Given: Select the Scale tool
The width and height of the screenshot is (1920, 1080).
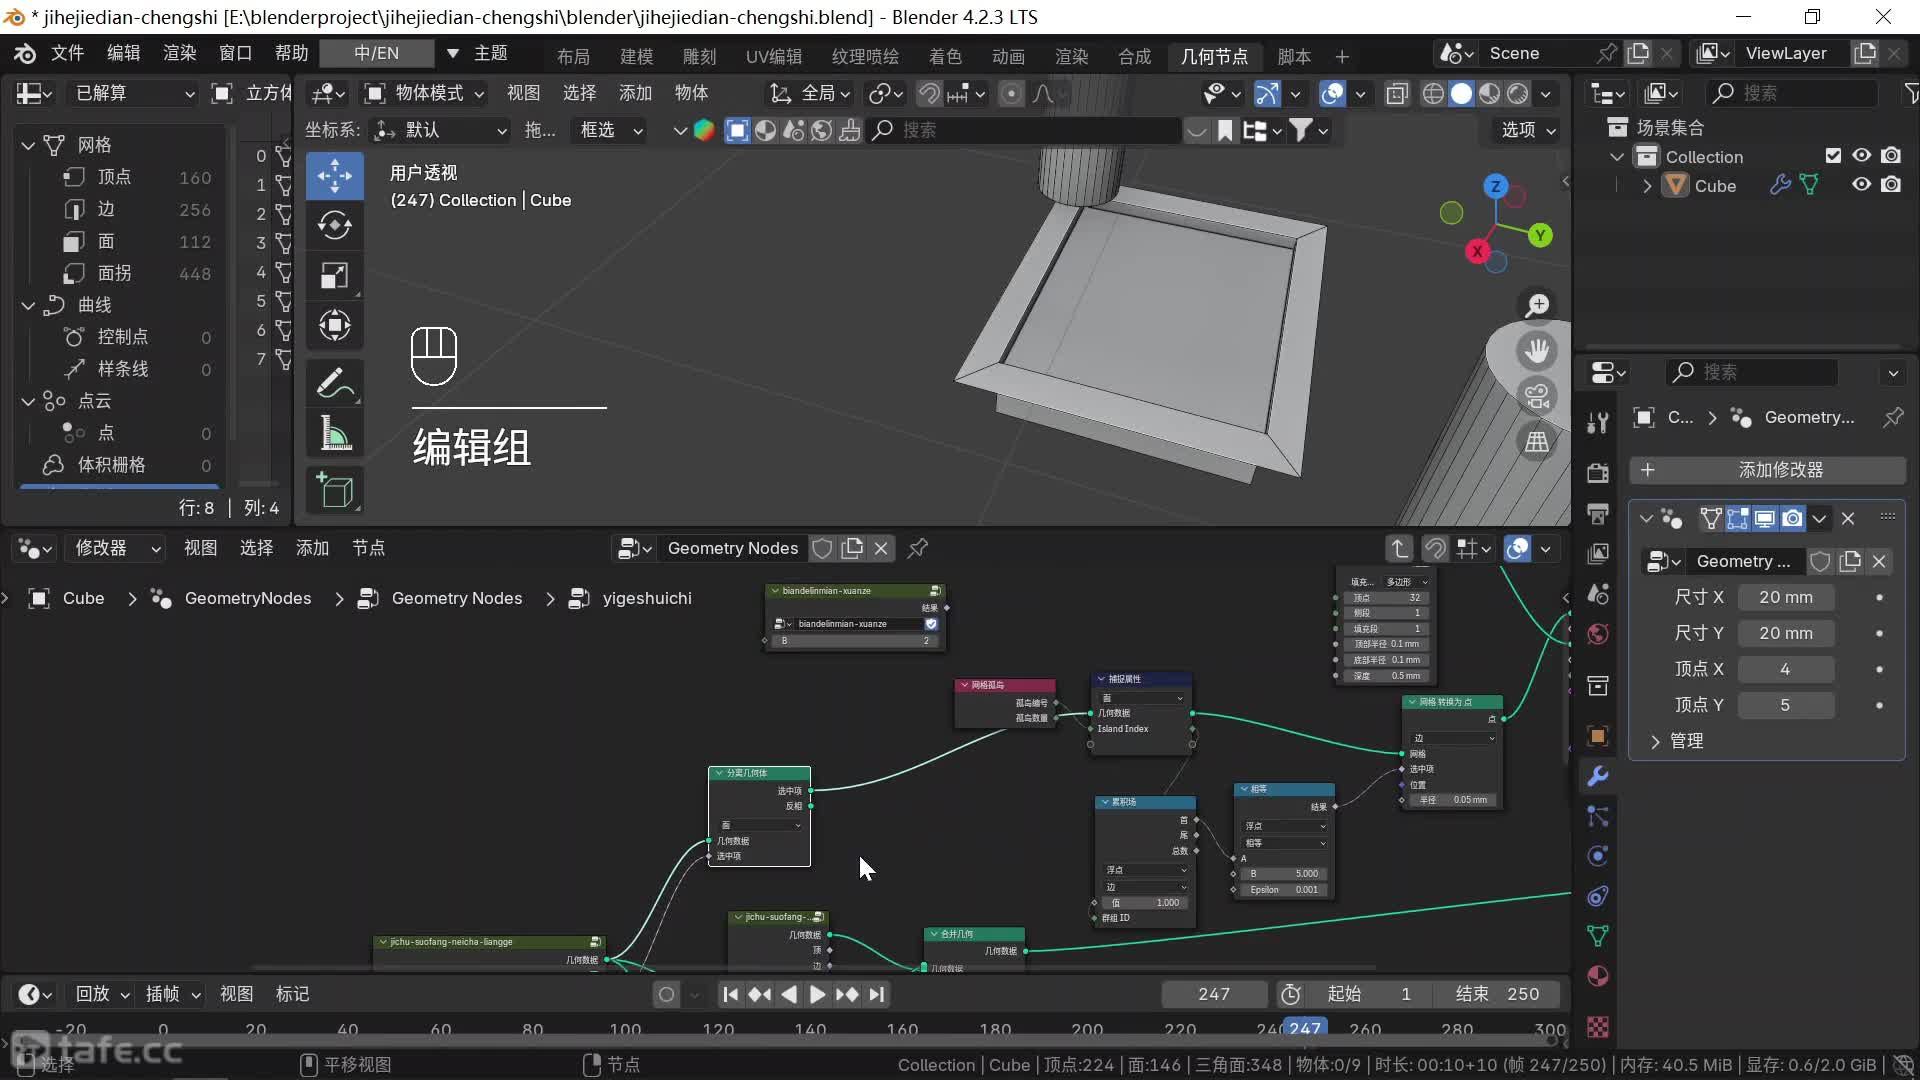Looking at the screenshot, I should click(334, 275).
